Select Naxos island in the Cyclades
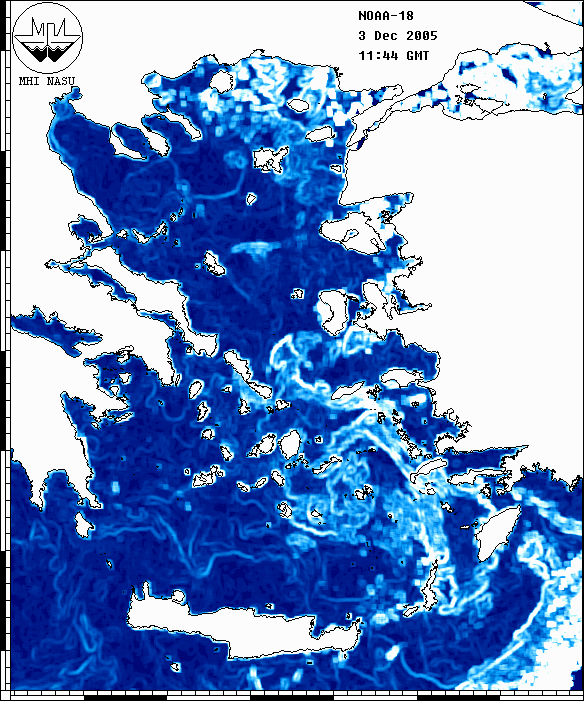The image size is (584, 701). [290, 444]
